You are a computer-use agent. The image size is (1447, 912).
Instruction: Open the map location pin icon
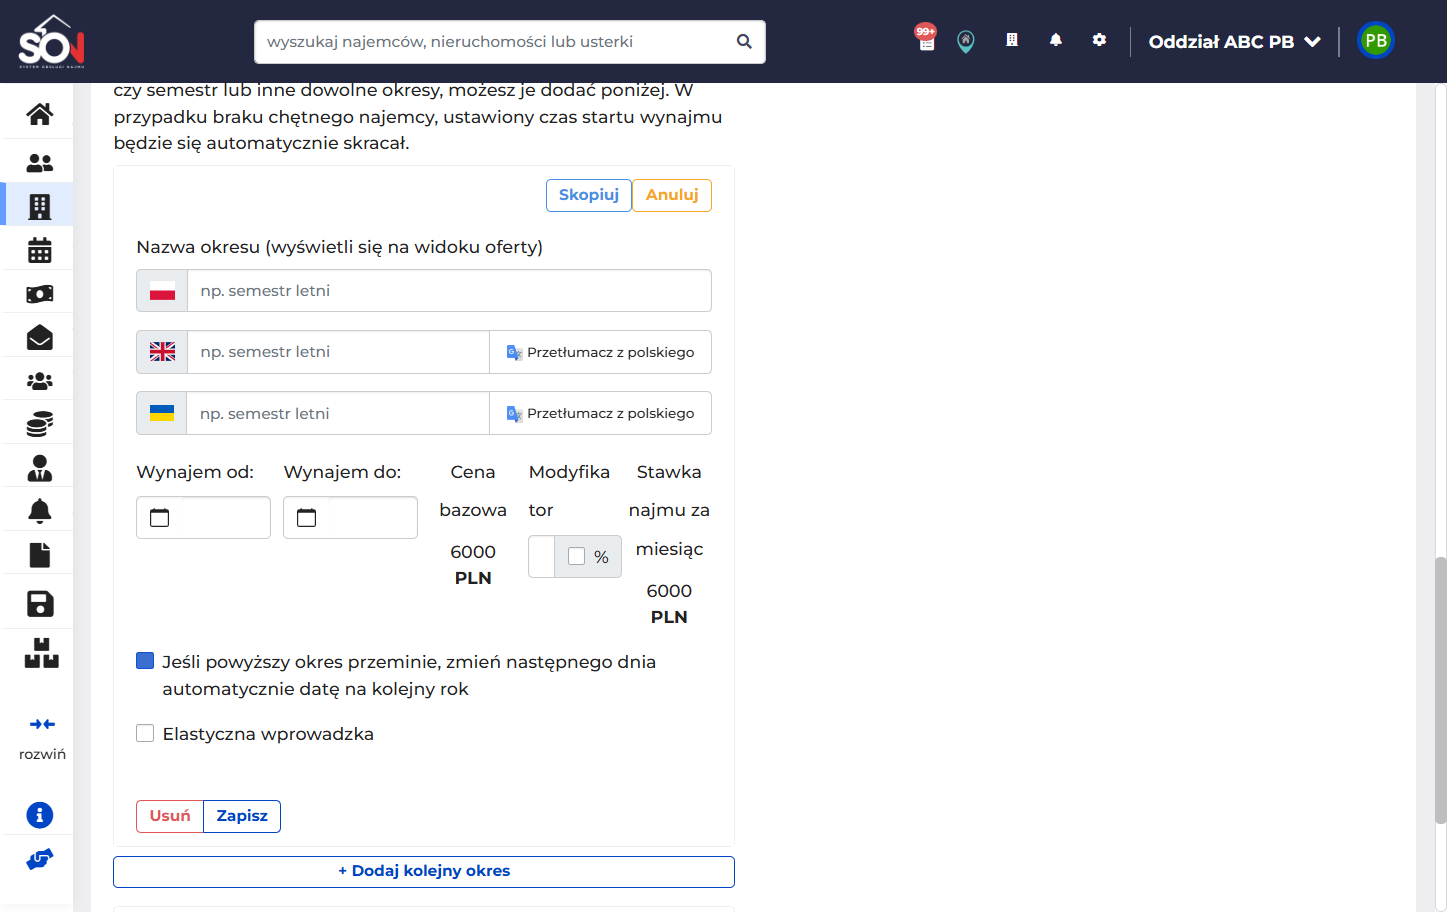(x=966, y=41)
